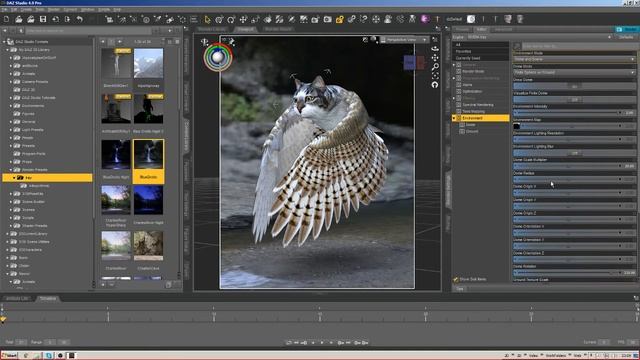
Task: Click the render settings filter field
Action: coord(579,46)
